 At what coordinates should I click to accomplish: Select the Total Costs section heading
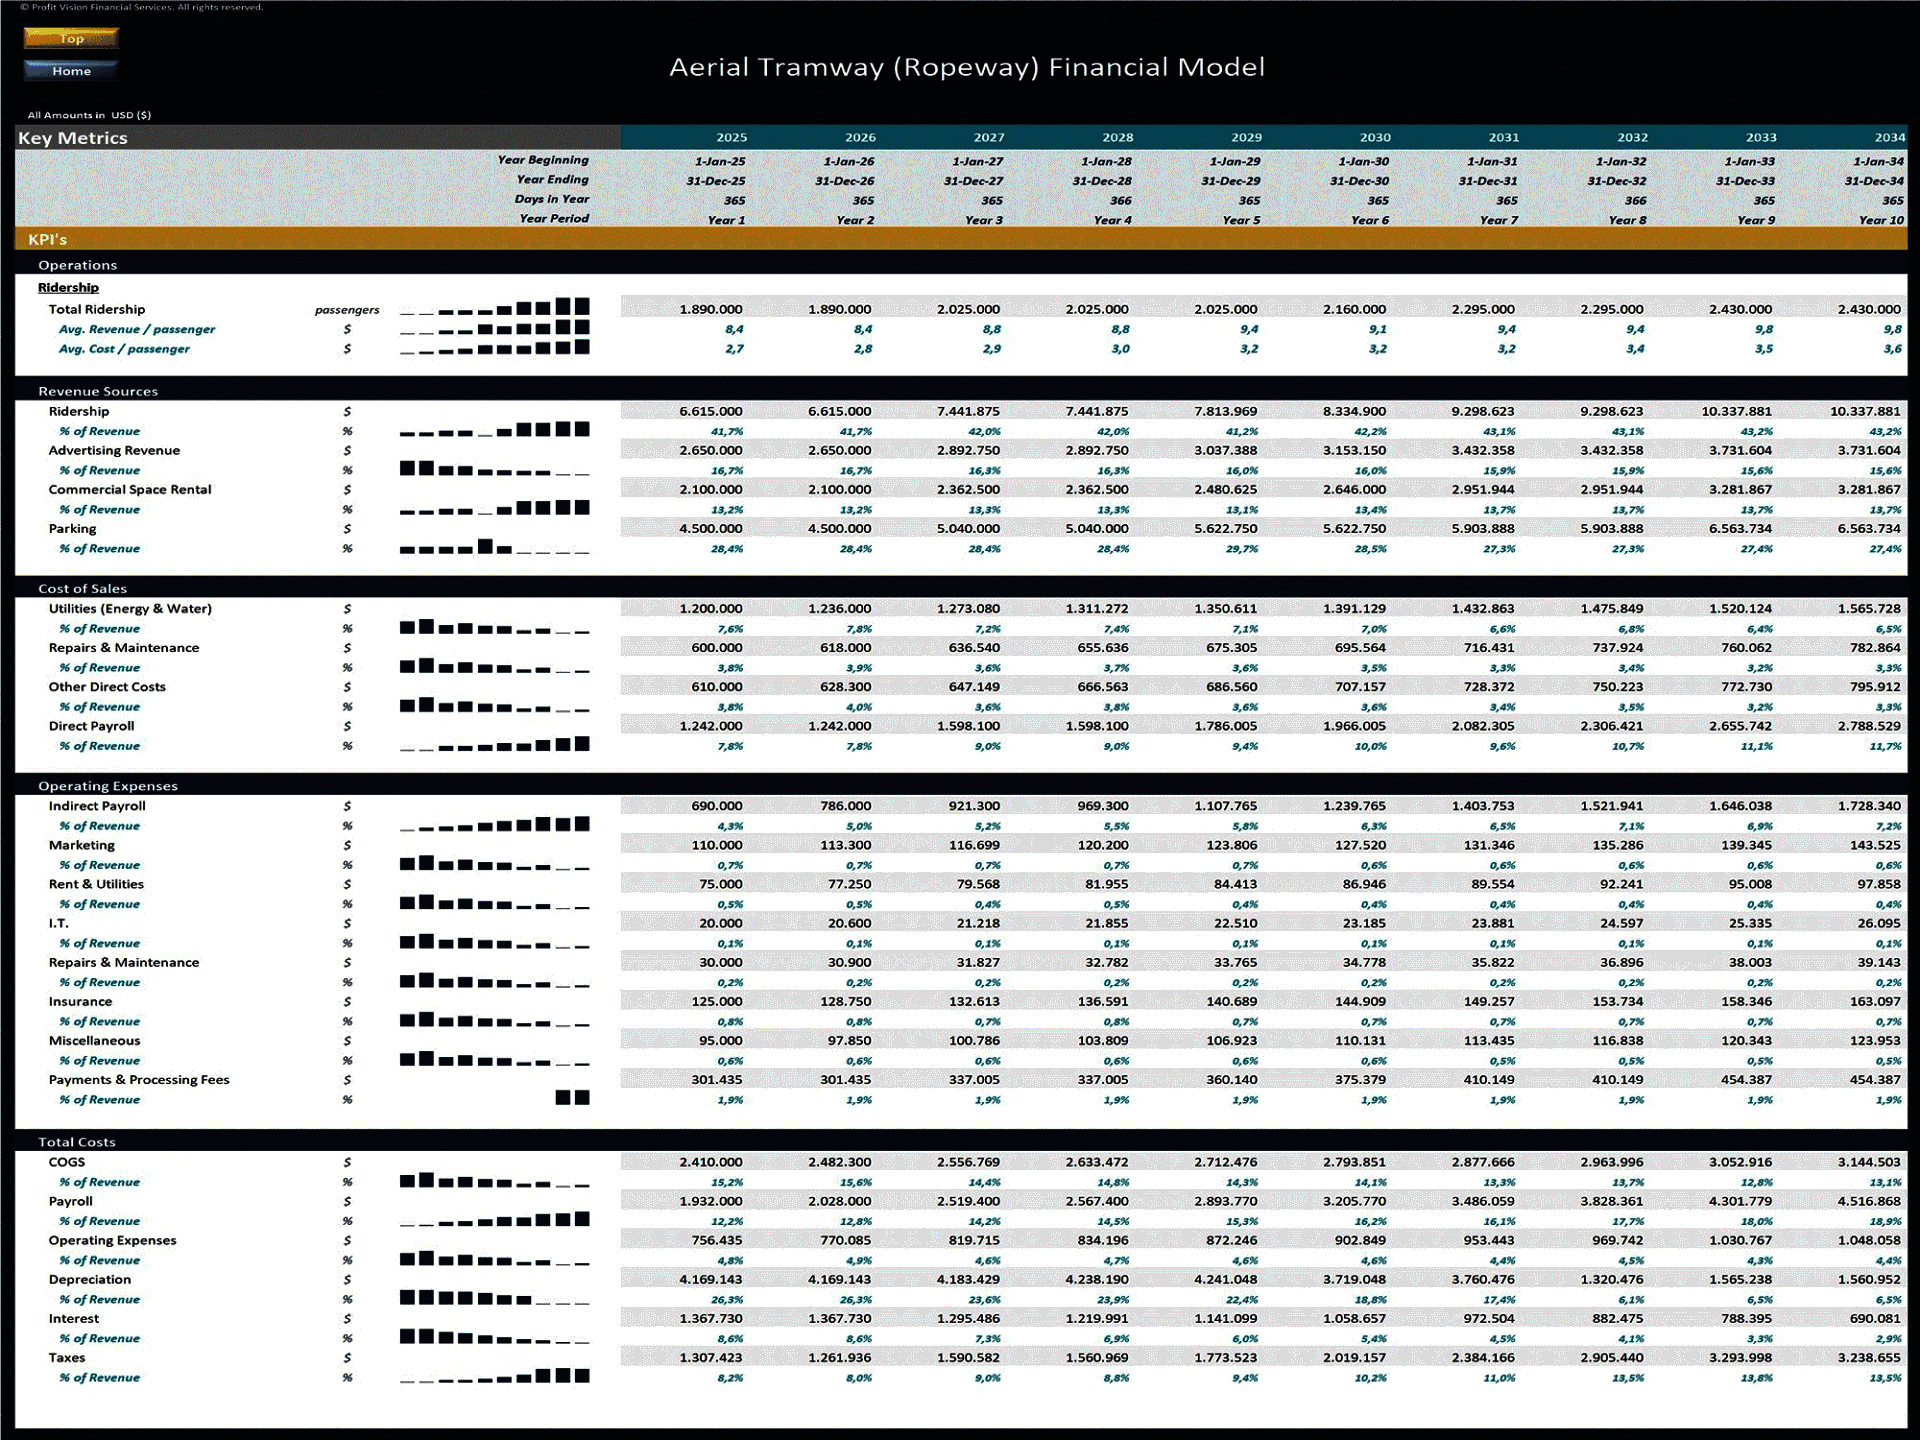pyautogui.click(x=77, y=1142)
